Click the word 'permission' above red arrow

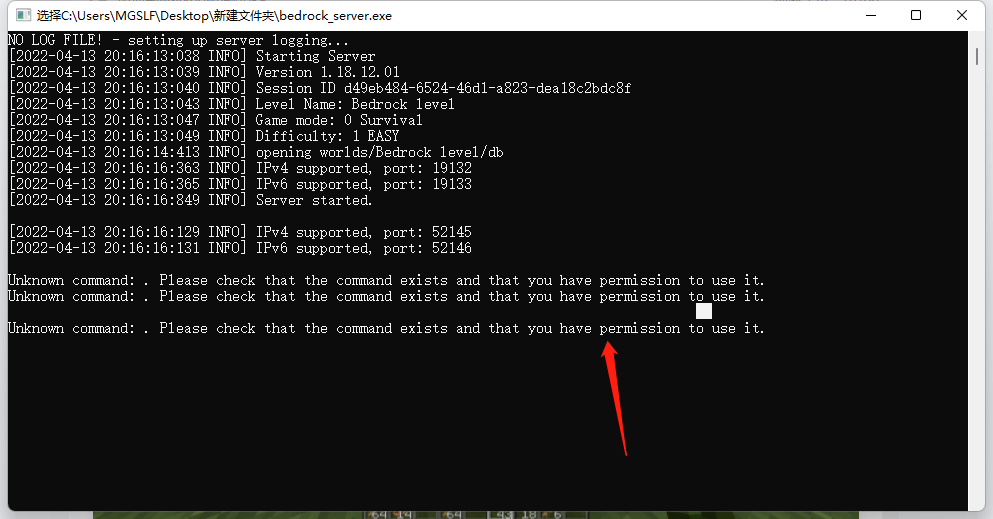coord(640,328)
